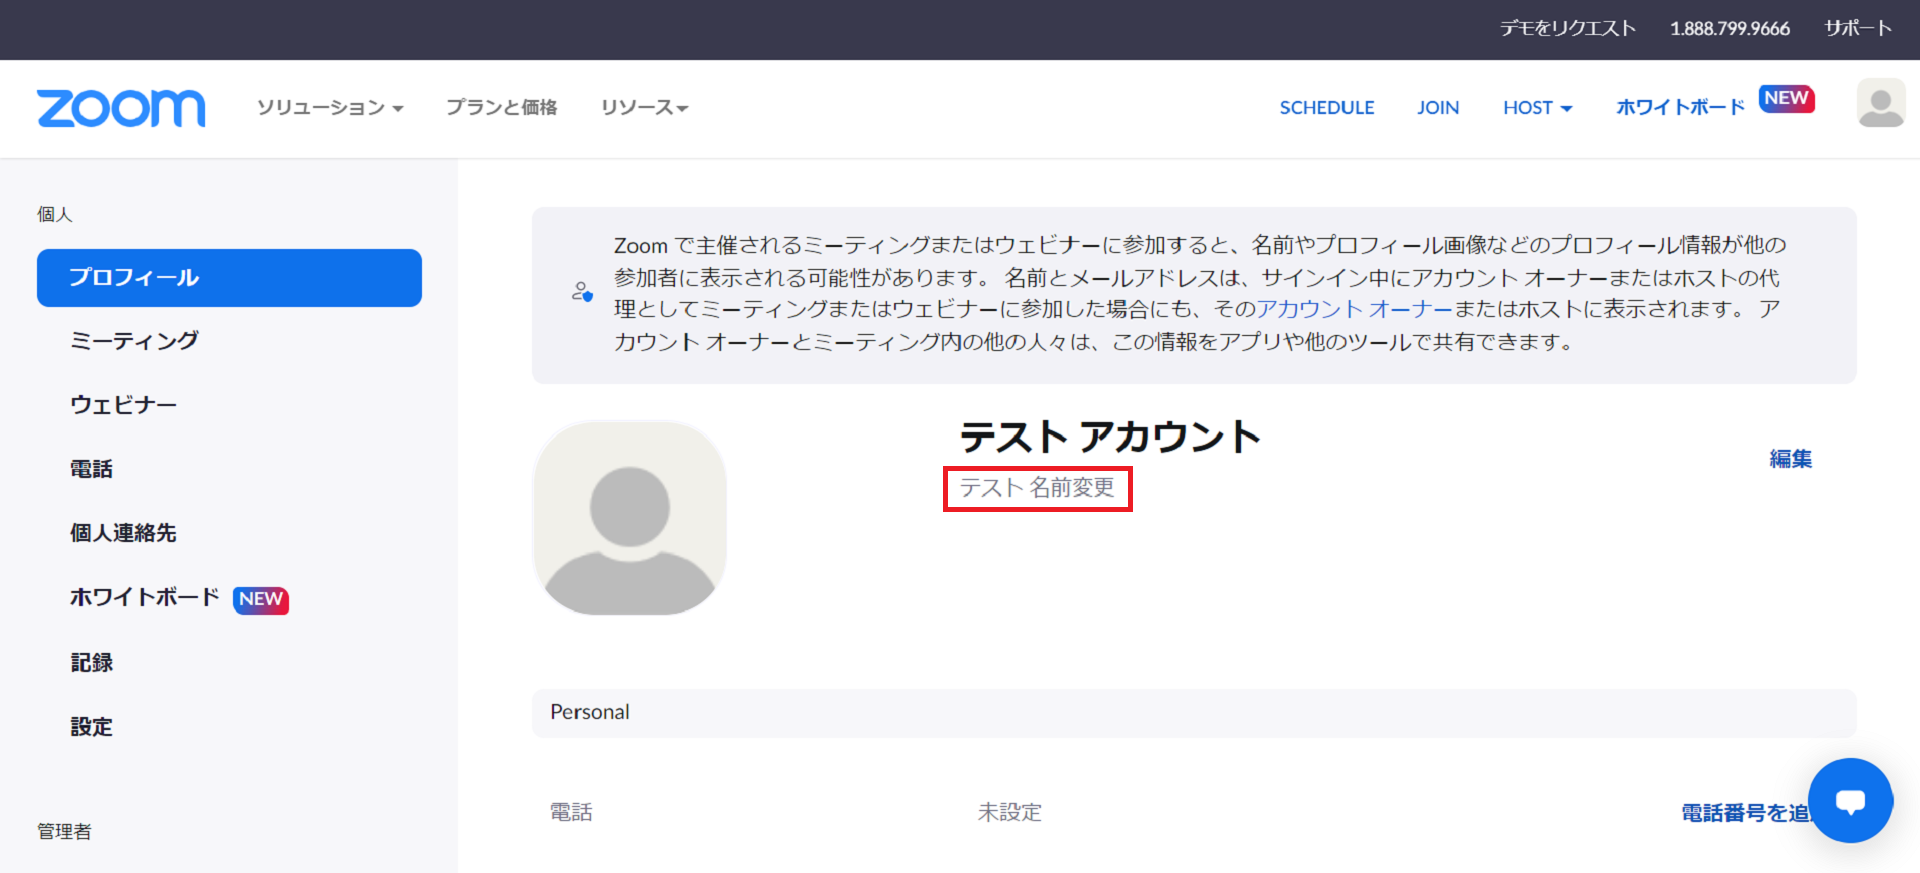Go to ウェビナー section

click(x=123, y=405)
